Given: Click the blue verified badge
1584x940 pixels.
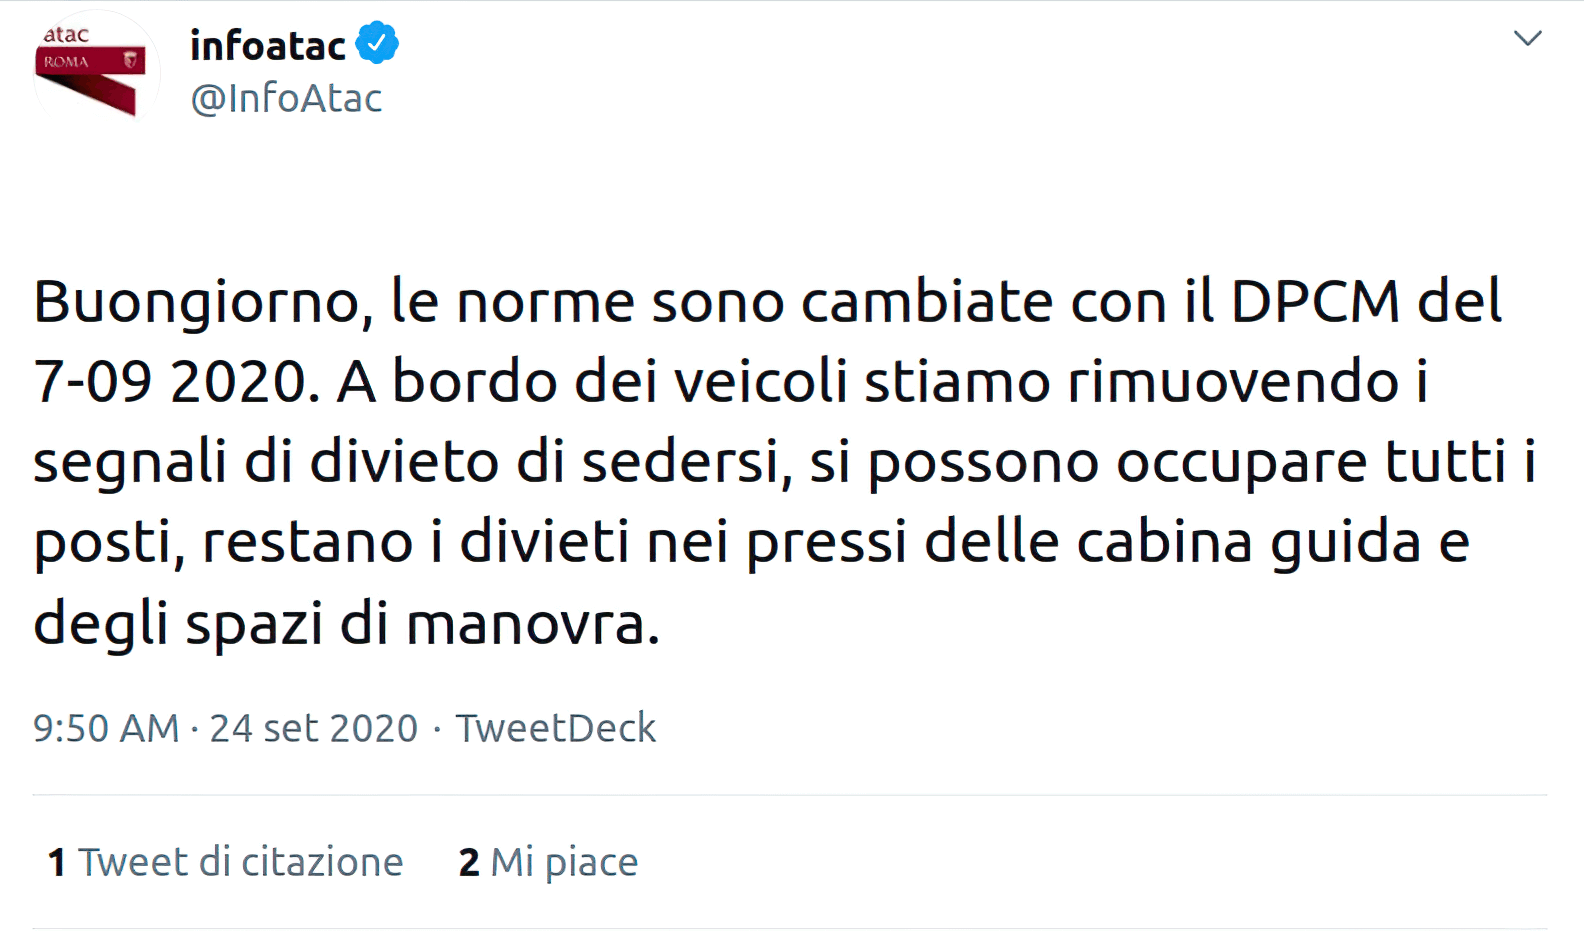Looking at the screenshot, I should point(377,43).
